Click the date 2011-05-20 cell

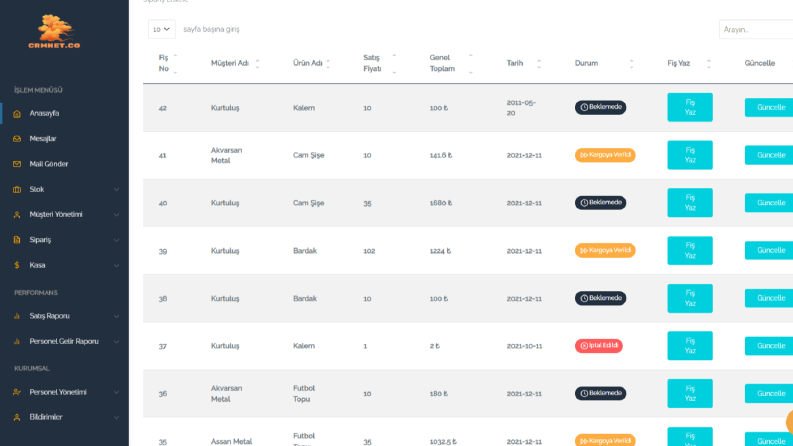point(521,108)
